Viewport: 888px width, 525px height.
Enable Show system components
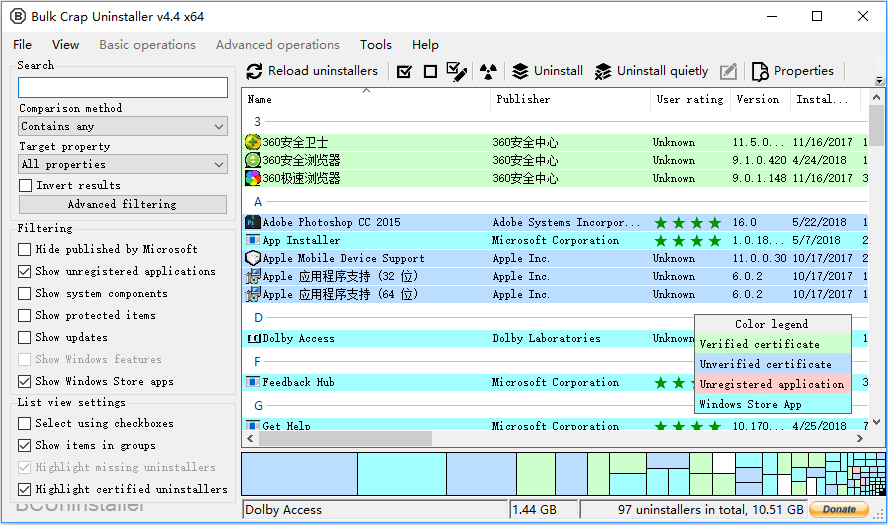click(24, 293)
